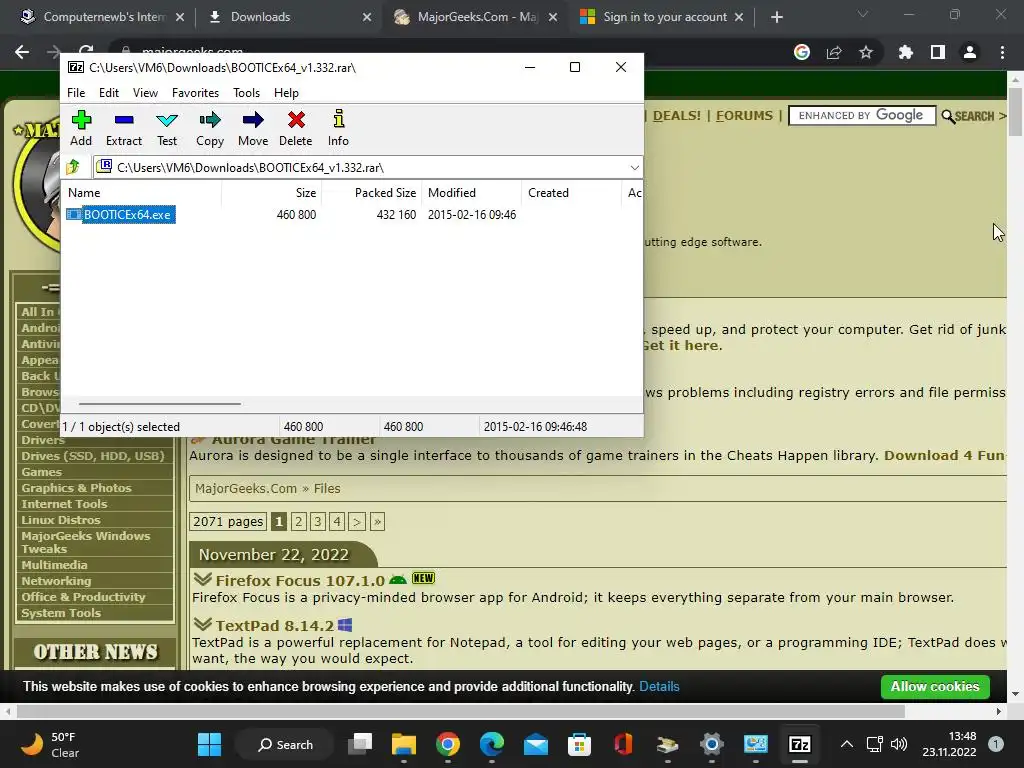Click the Google icon in the address bar
Screen dimensions: 1024x768
click(802, 52)
